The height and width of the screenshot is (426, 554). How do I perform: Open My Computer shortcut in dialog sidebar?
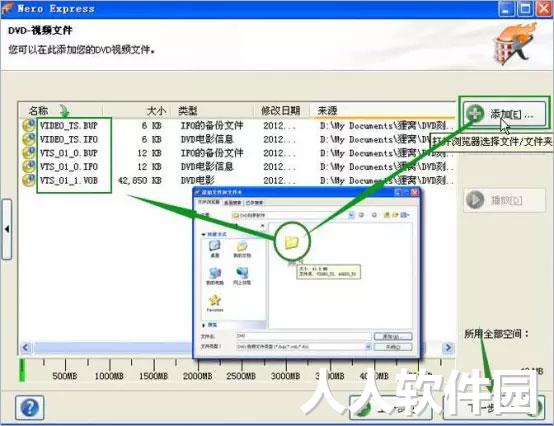[215, 276]
